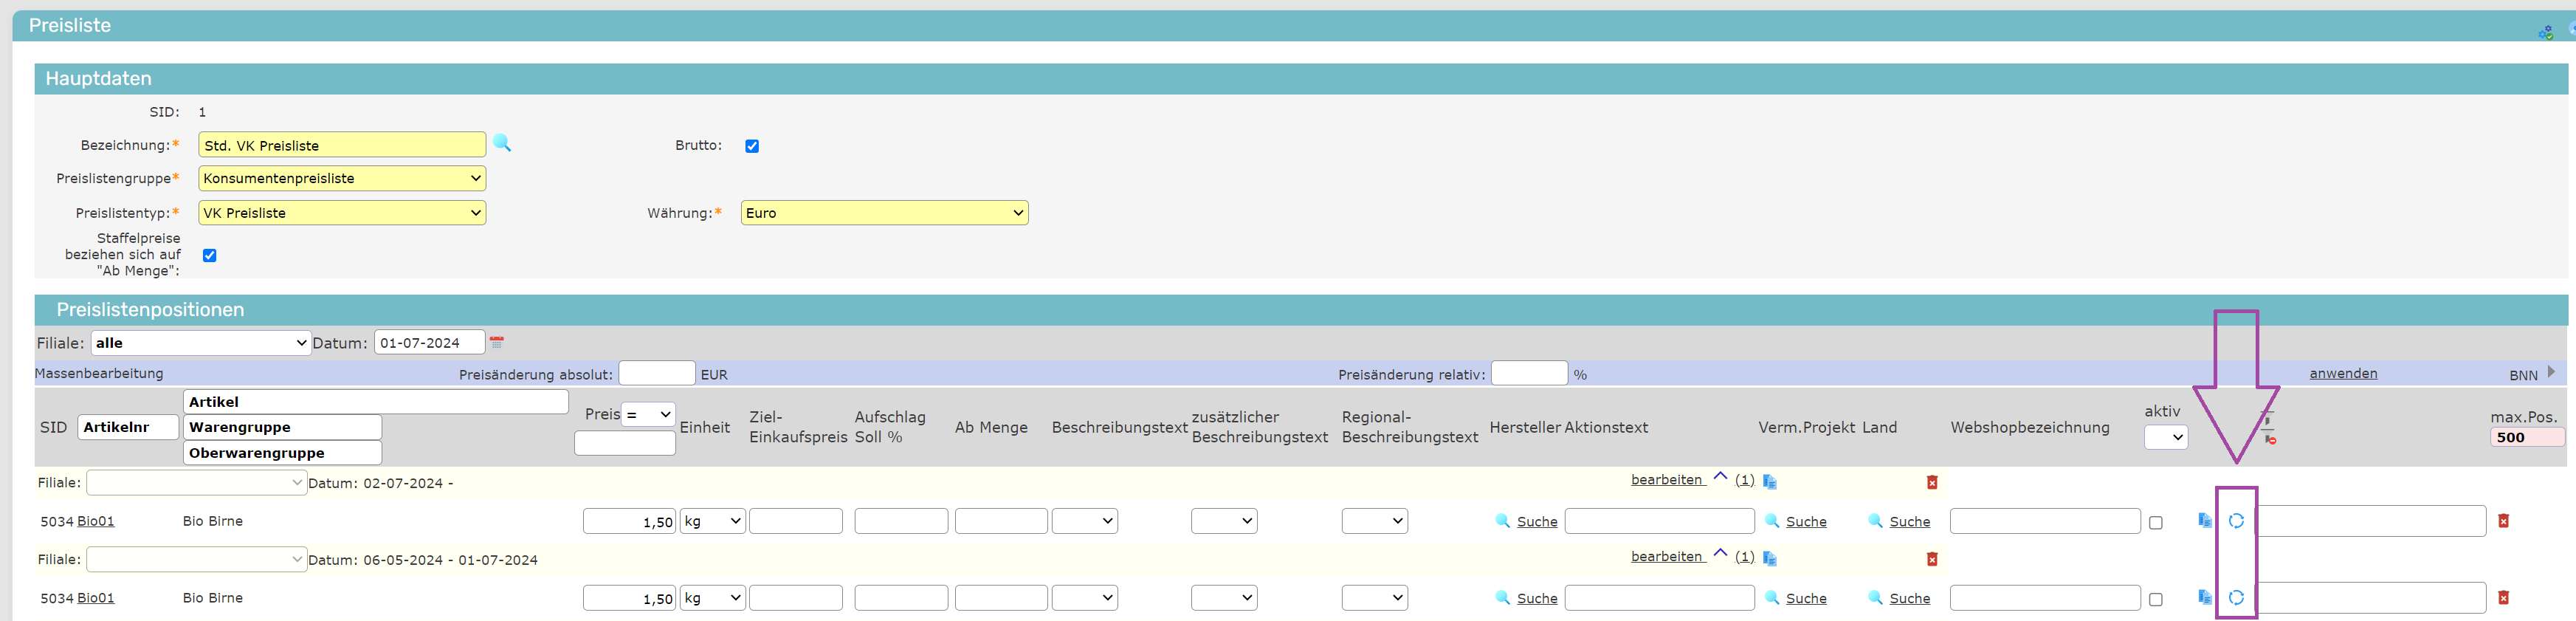Open the calendar picker next to Datum

497,343
